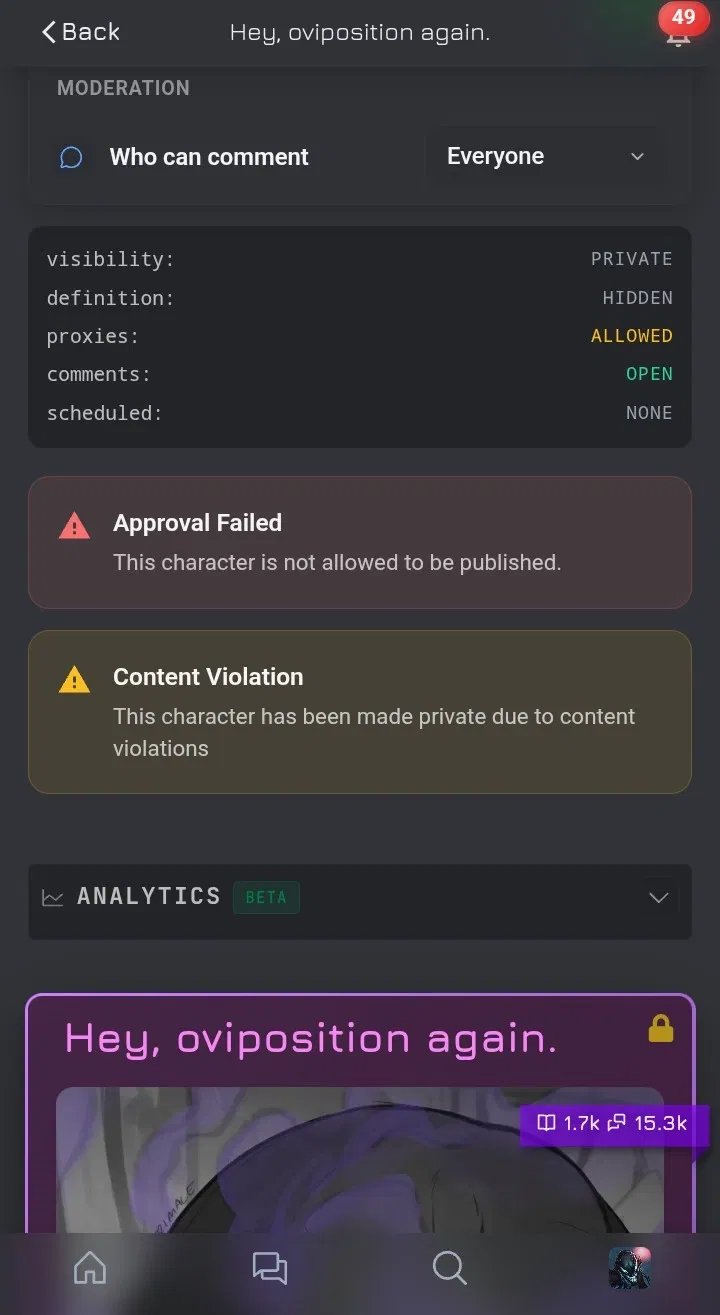
Task: Open the character card image thumbnail
Action: [x=360, y=1160]
